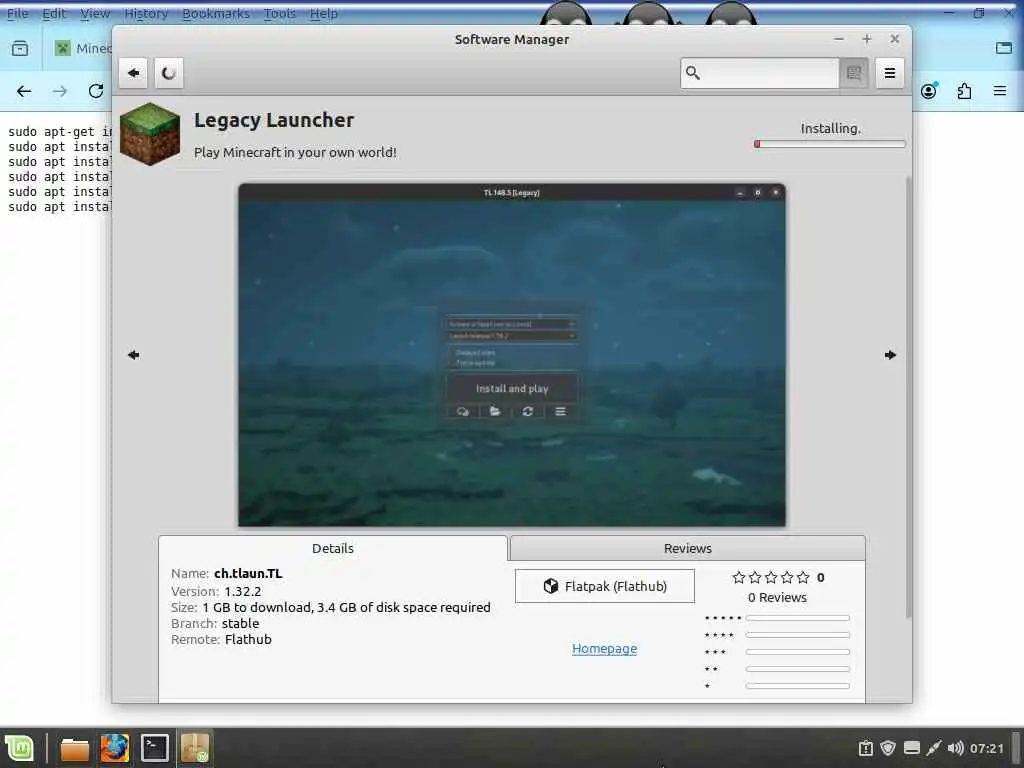Image resolution: width=1024 pixels, height=768 pixels.
Task: Open the shield update manager tray icon
Action: point(888,748)
